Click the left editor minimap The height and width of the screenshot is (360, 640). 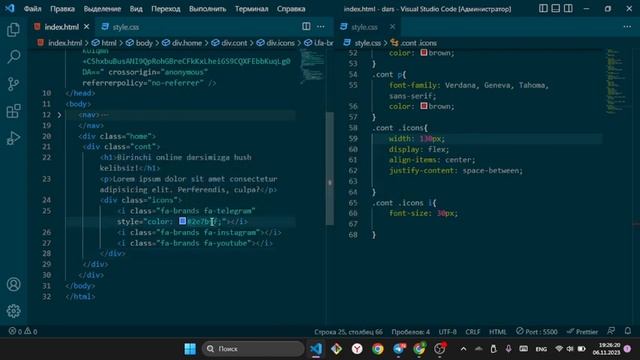click(312, 66)
